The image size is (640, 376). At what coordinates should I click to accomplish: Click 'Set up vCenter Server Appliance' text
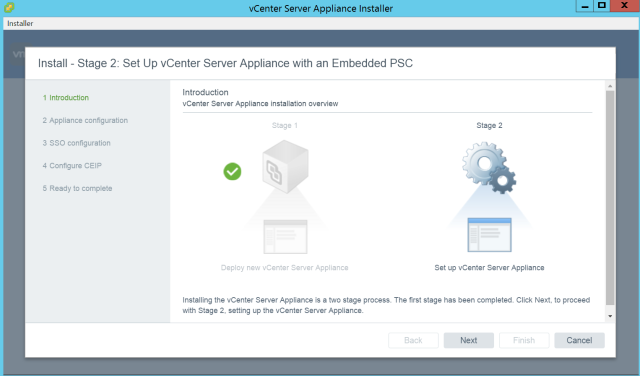coord(489,268)
